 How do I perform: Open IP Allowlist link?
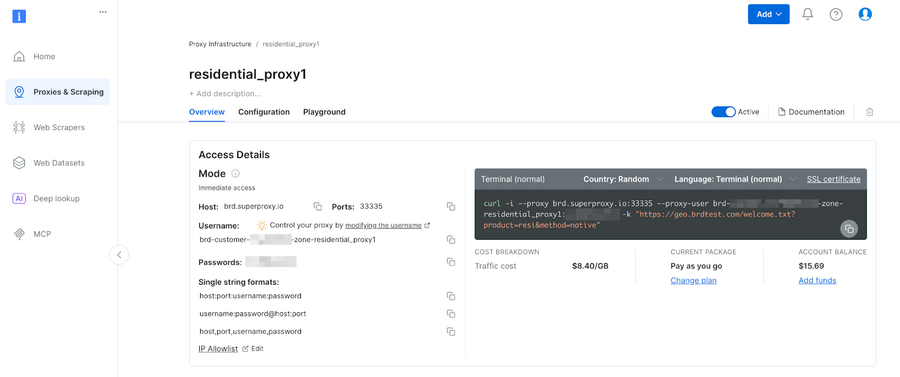[218, 348]
